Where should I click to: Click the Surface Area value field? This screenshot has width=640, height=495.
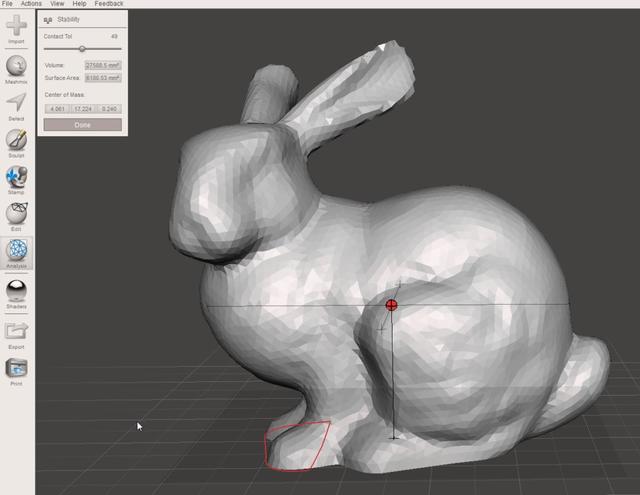point(102,77)
